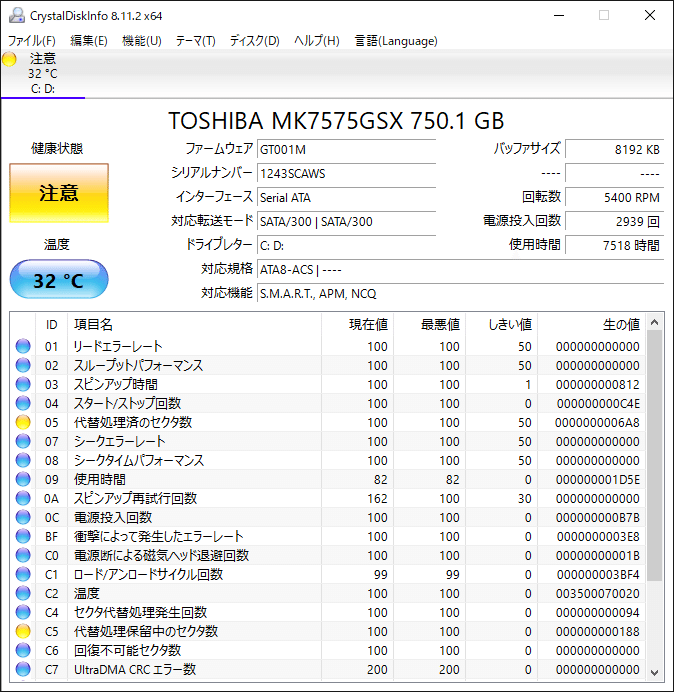Click the バッファサイズ field 8192 KB
The image size is (674, 692).
pos(614,150)
